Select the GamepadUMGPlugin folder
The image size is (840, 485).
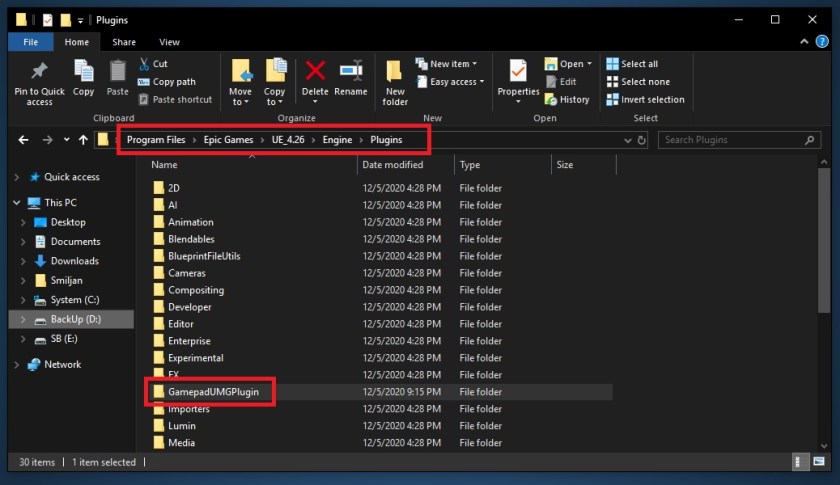[x=214, y=392]
